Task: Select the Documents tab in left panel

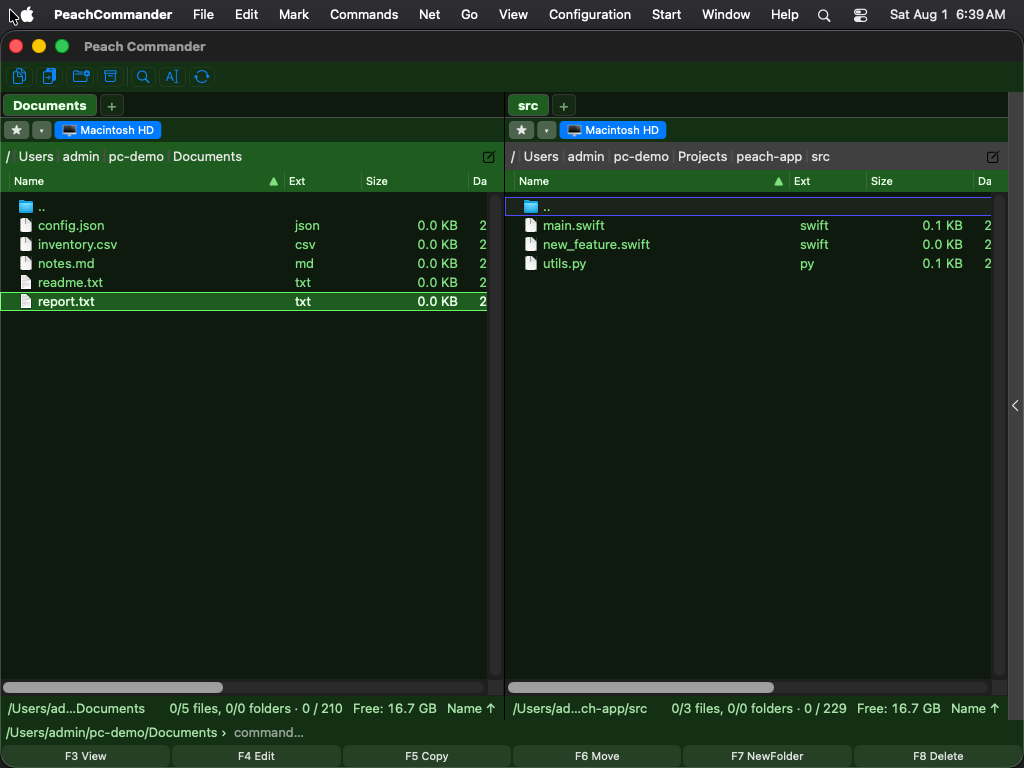Action: coord(50,105)
